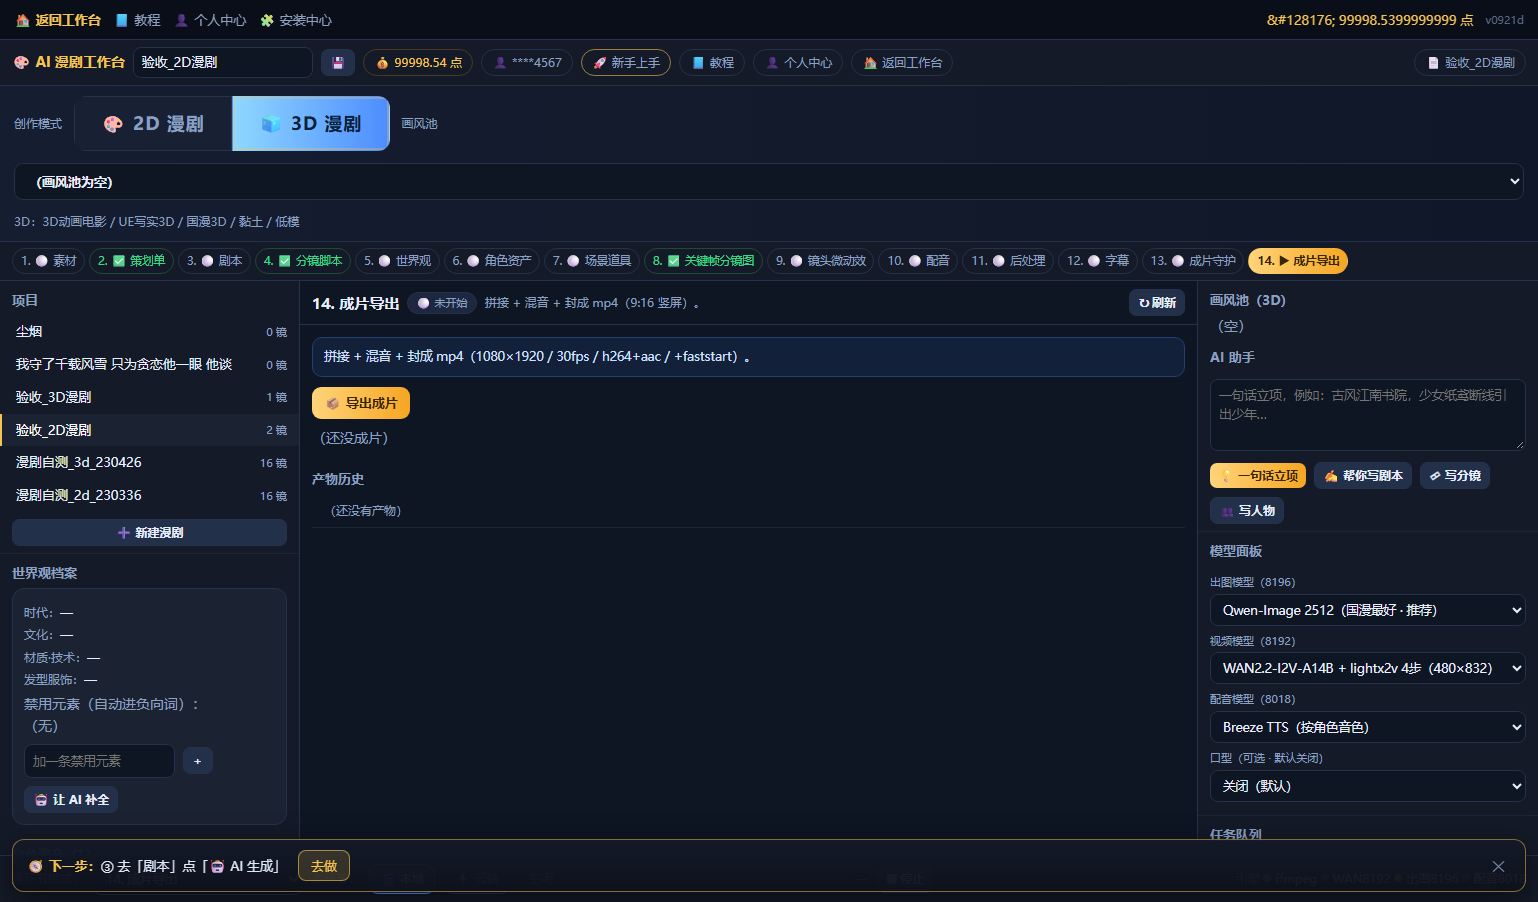Switch creation mode to 2D 漫剧
Viewport: 1538px width, 902px height.
coord(154,124)
